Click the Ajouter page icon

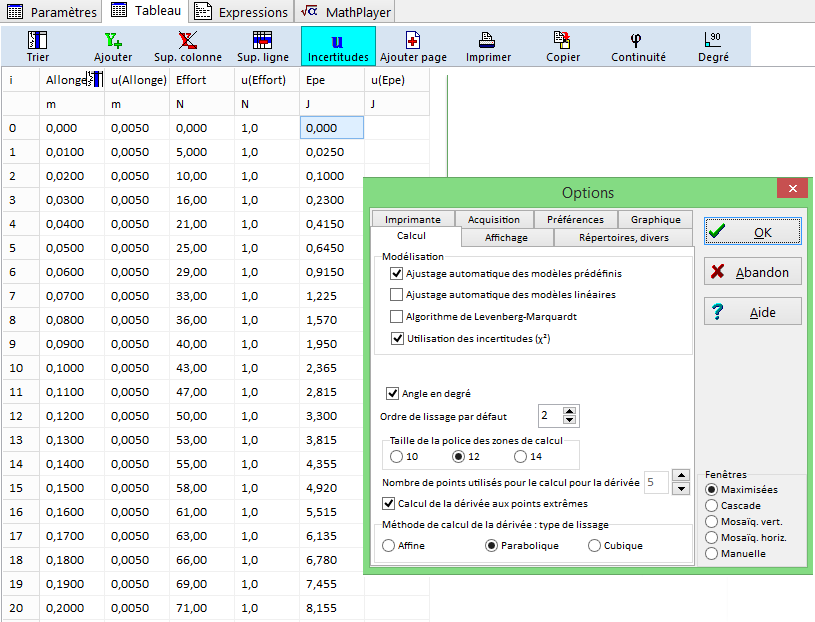(x=413, y=40)
